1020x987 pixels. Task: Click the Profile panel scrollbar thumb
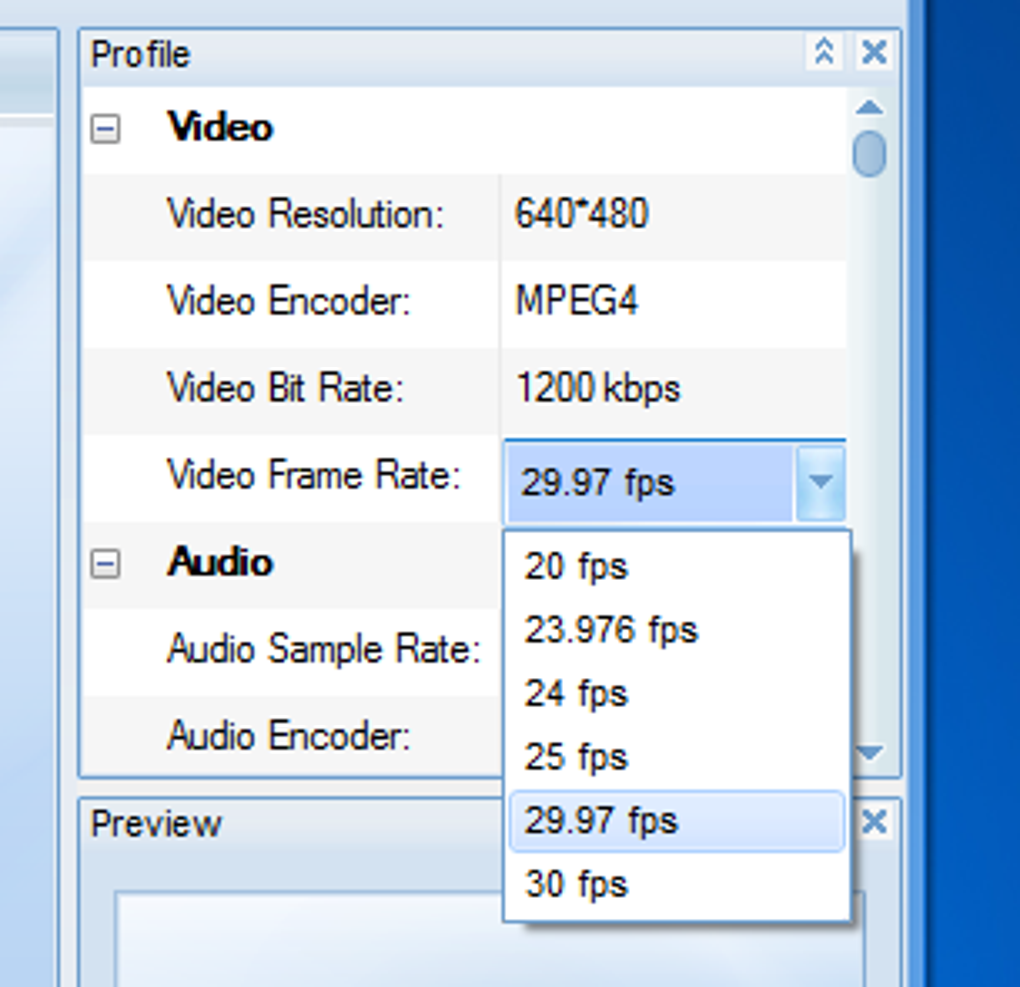tap(869, 154)
